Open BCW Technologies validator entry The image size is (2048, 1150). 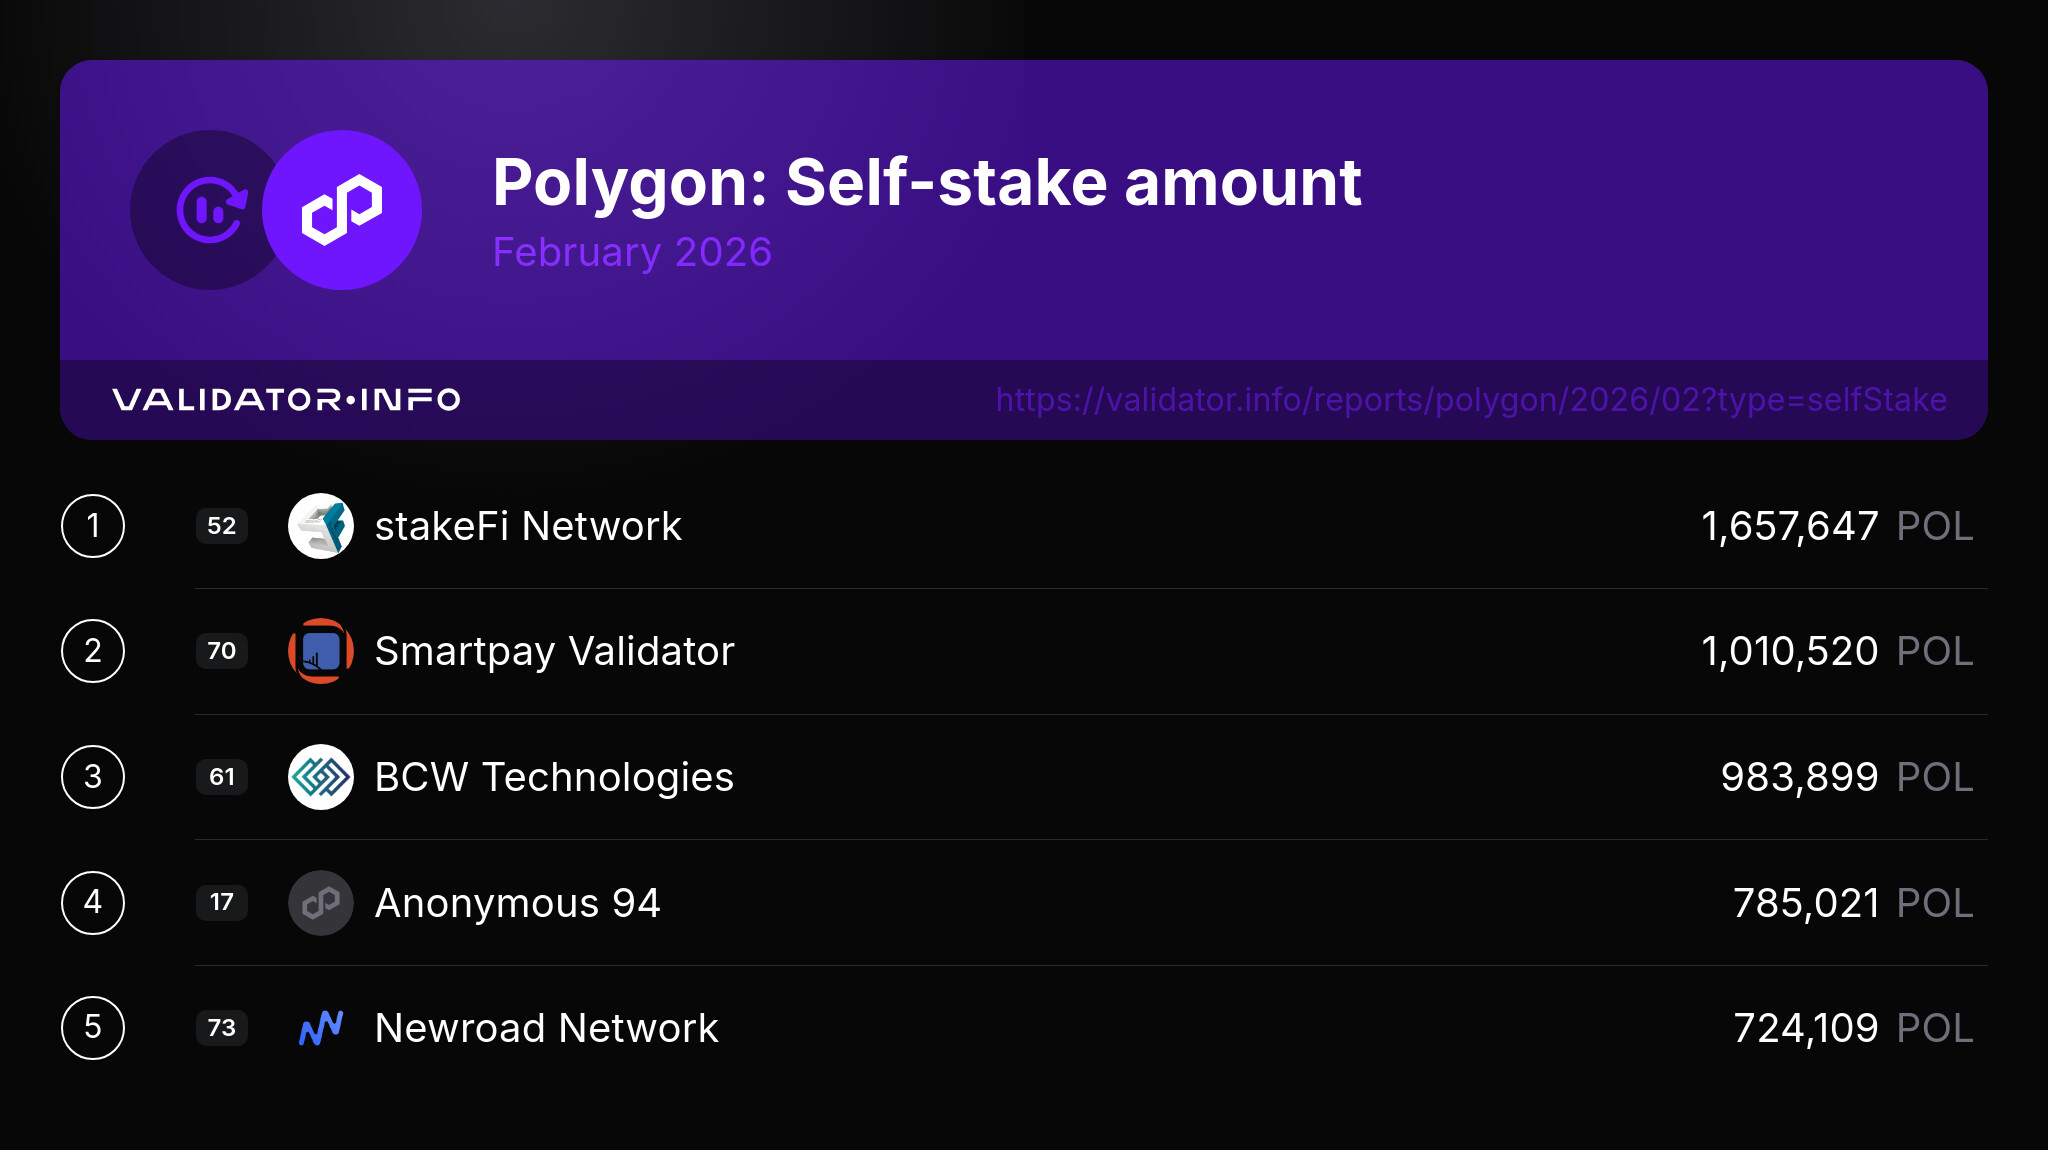pos(554,777)
